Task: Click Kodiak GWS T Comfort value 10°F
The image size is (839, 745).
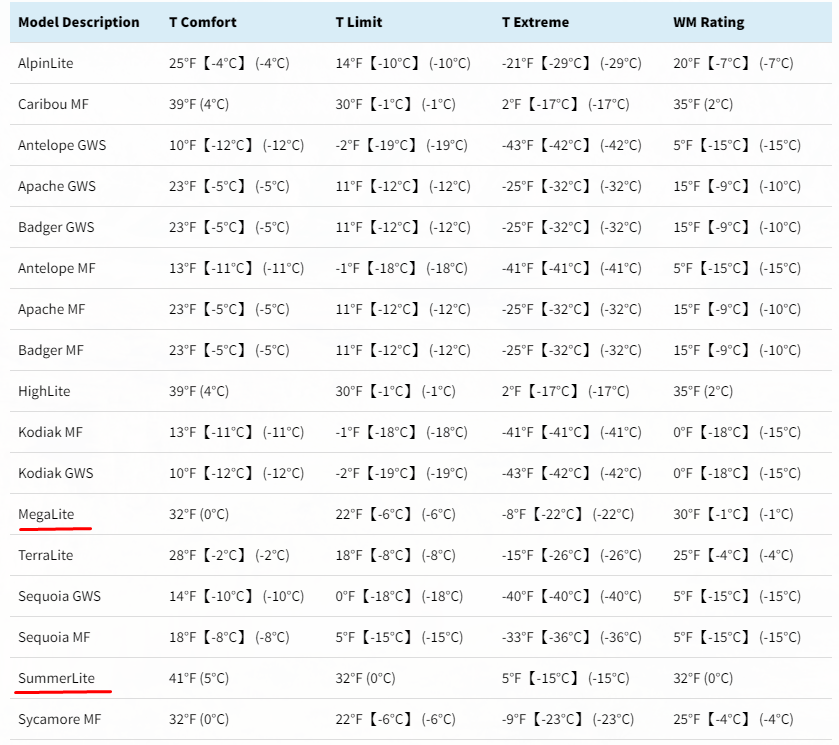Action: [x=182, y=473]
